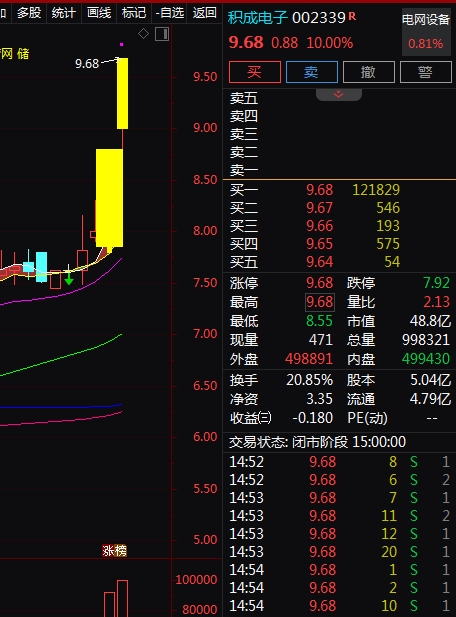The width and height of the screenshot is (456, 617).
Task: Open the 电网设备 sector box
Action: (x=426, y=31)
